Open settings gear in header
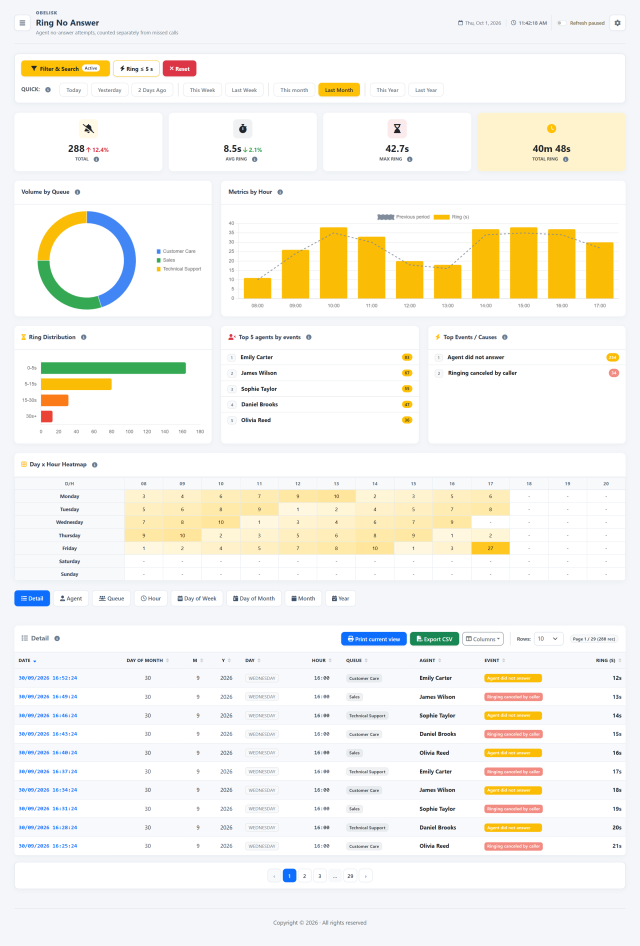640x946 pixels. pyautogui.click(x=617, y=23)
